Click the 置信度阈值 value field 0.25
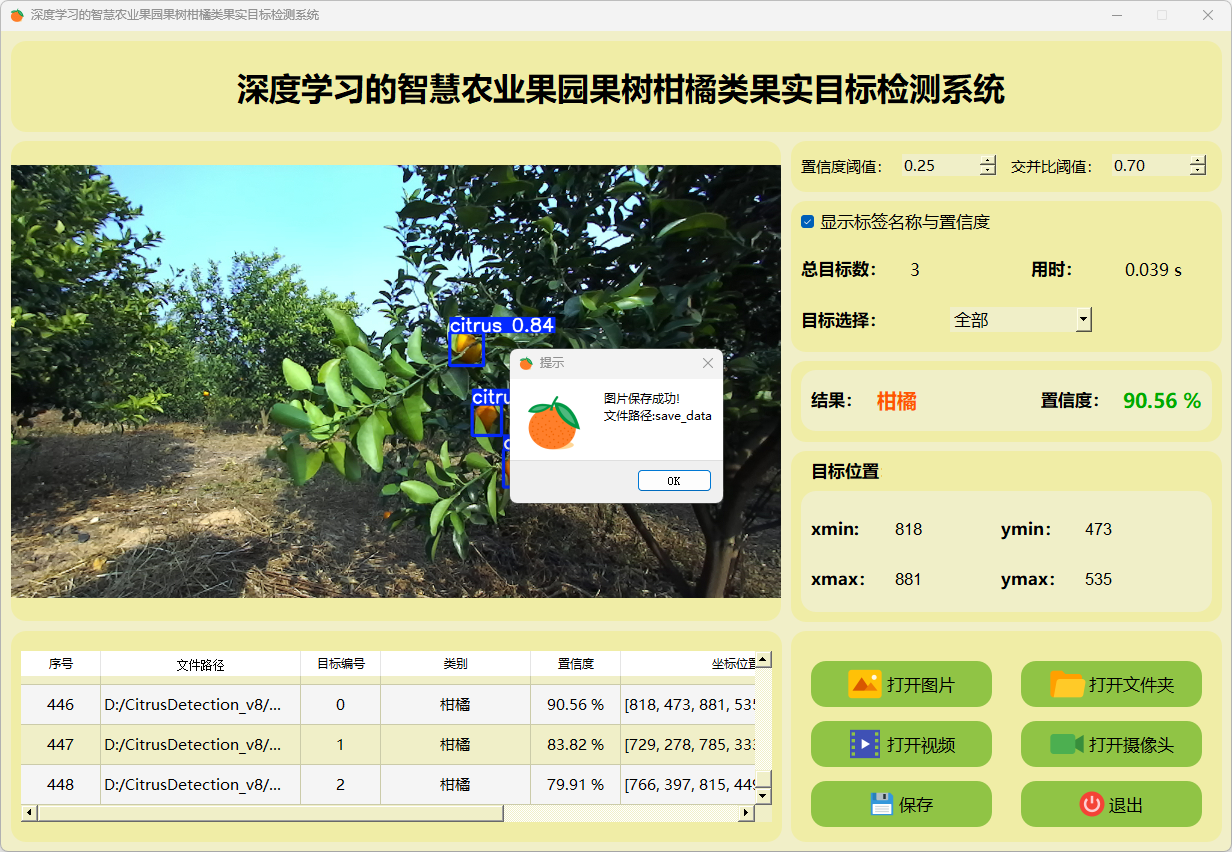Viewport: 1232px width, 852px height. pos(938,166)
